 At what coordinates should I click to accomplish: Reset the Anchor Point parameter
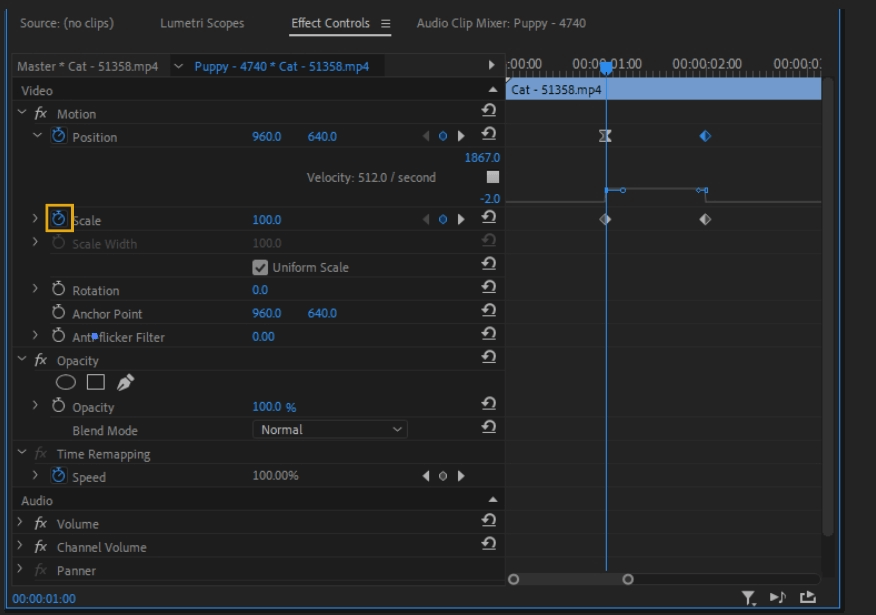click(x=489, y=313)
